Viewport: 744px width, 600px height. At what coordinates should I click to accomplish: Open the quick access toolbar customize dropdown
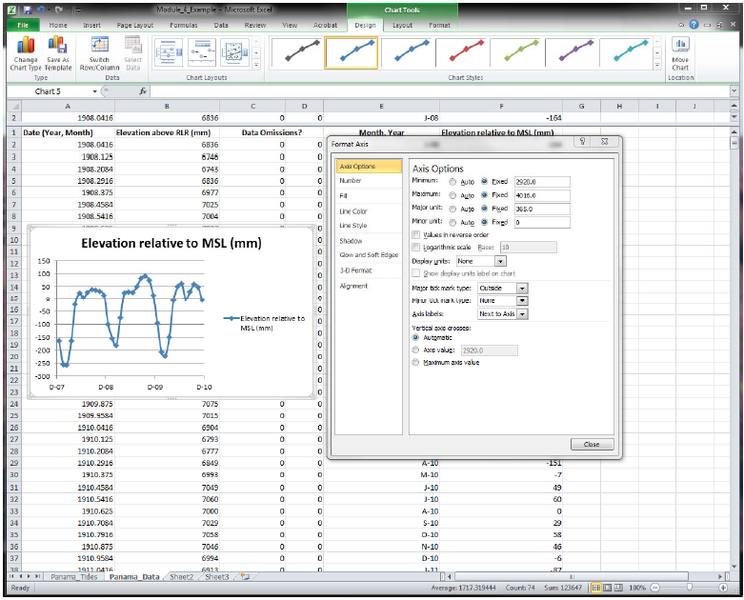[78, 9]
